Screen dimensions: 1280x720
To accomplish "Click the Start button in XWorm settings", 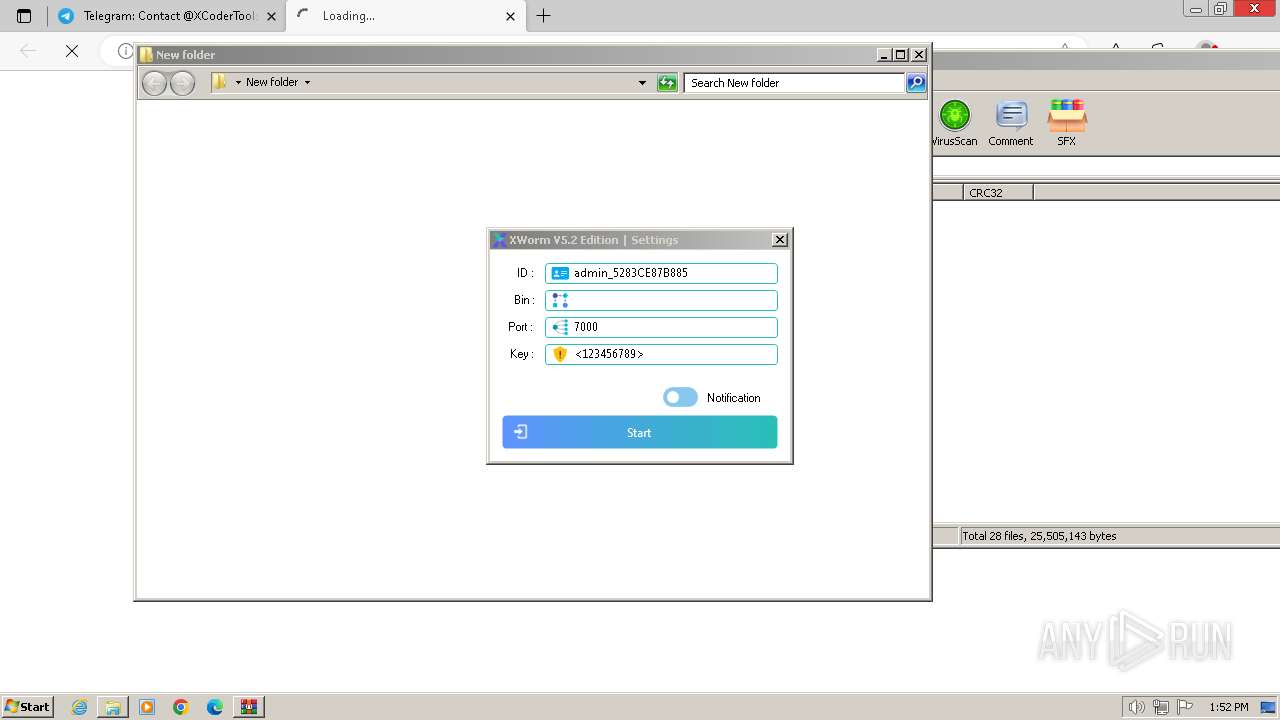I will pyautogui.click(x=639, y=432).
